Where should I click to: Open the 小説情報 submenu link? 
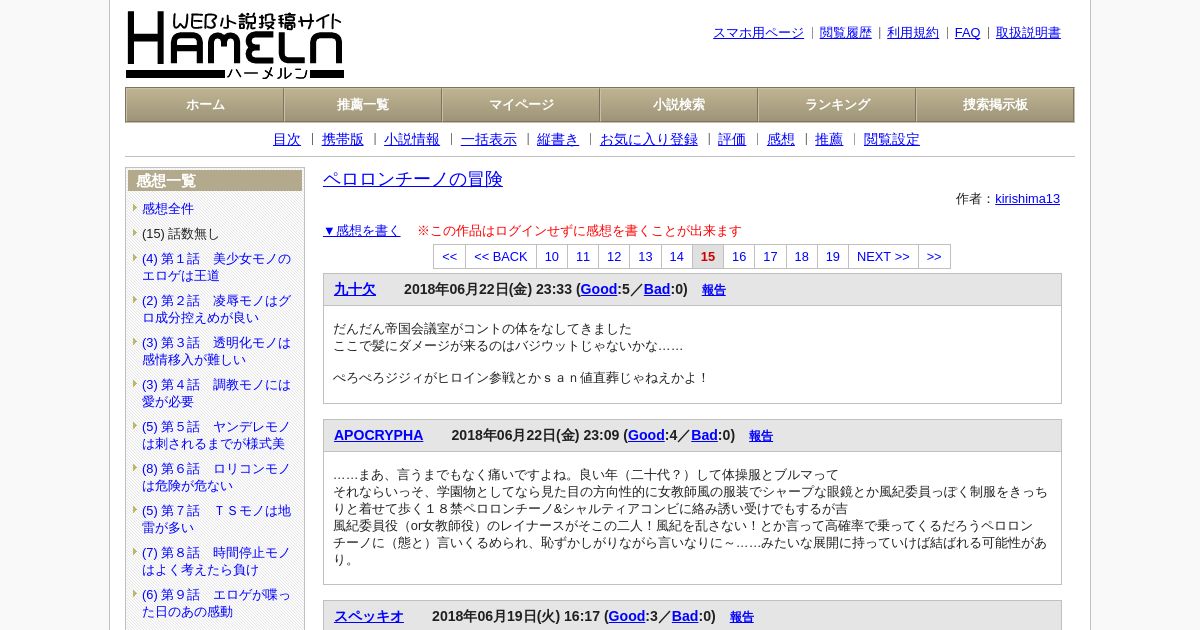point(412,140)
